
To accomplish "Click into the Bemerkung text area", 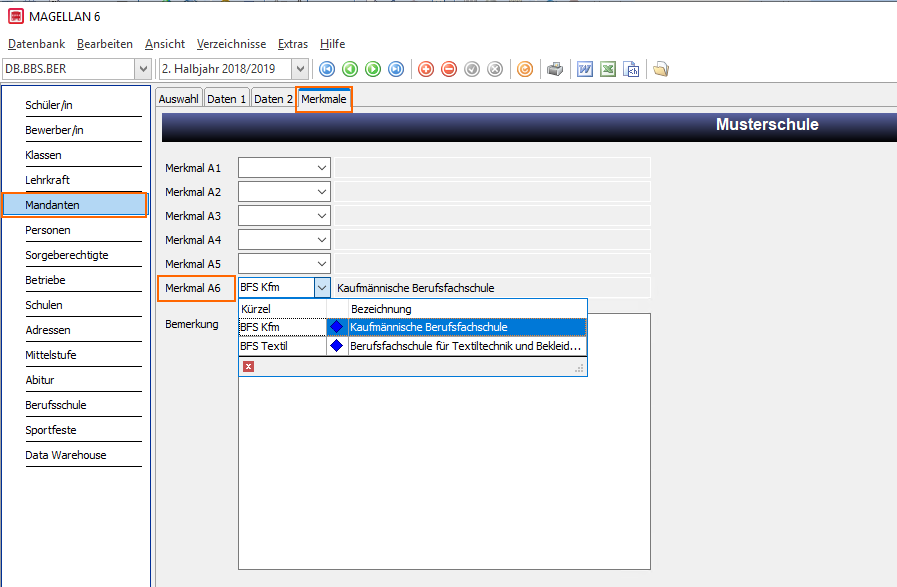I will [444, 472].
